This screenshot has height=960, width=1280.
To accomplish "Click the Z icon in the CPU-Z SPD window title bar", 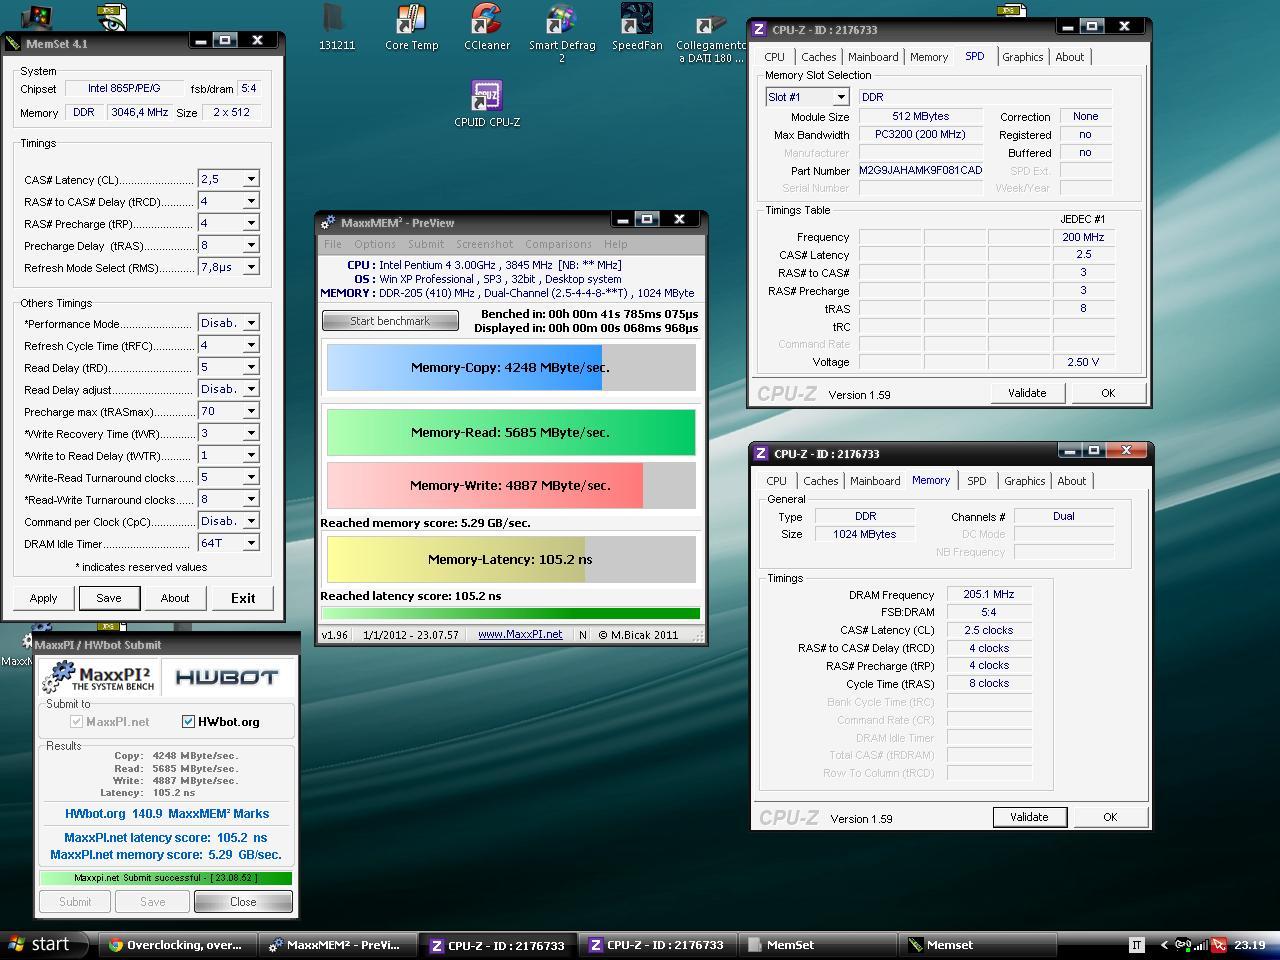I will [760, 29].
